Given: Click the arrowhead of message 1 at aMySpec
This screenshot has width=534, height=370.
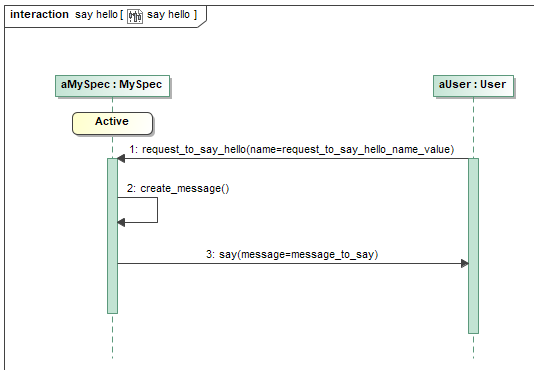Looking at the screenshot, I should 121,158.
